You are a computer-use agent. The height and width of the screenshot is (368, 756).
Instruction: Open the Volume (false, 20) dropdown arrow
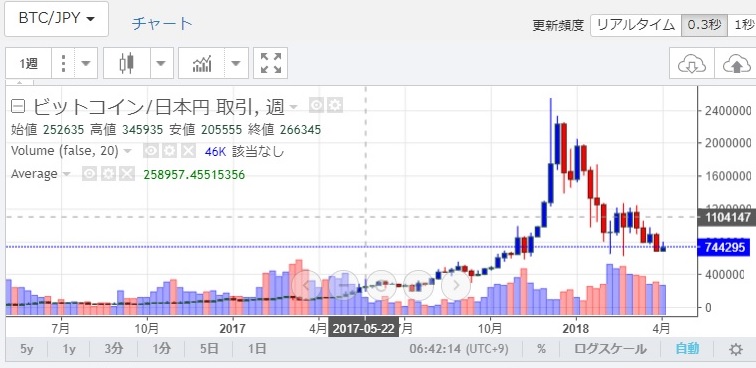(x=127, y=151)
